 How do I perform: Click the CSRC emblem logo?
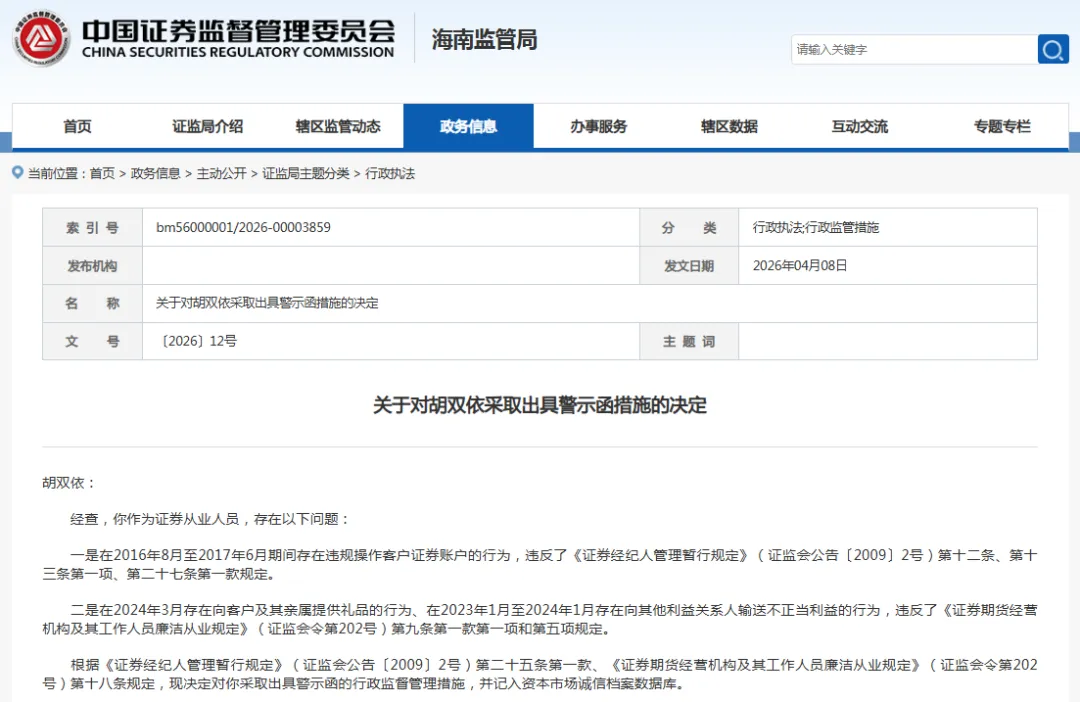(x=41, y=40)
